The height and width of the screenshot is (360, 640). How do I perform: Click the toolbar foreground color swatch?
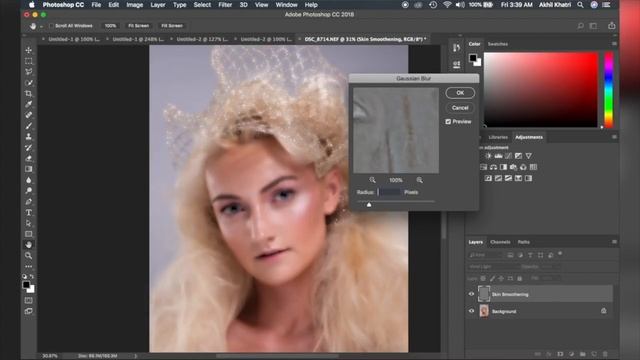click(26, 284)
